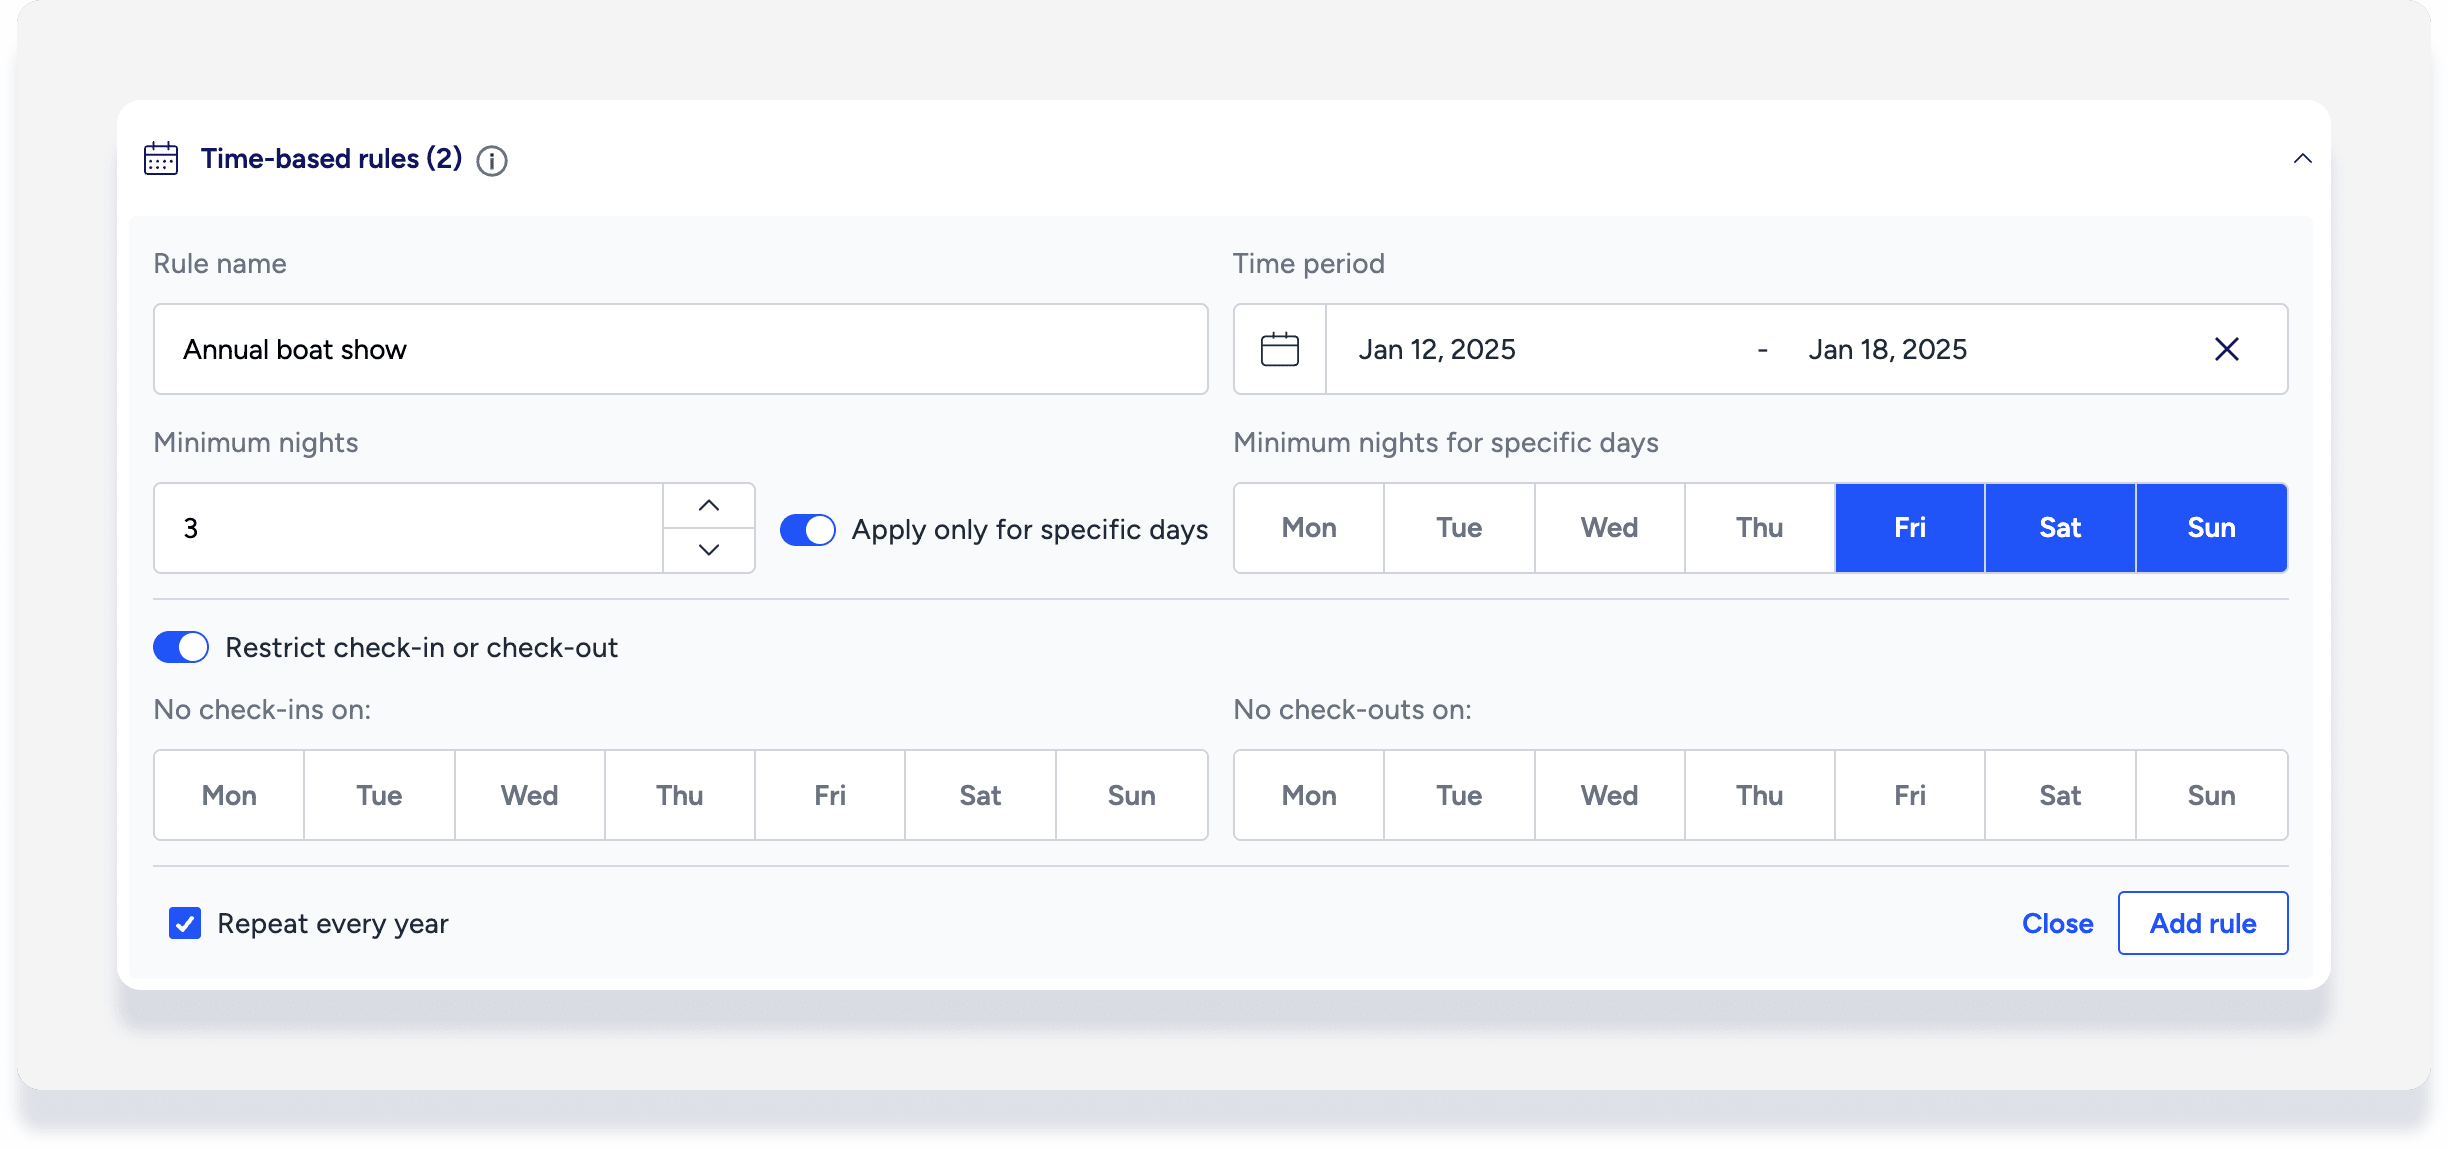Click the info icon beside Time-based rules
Image resolution: width=2448 pixels, height=1149 pixels.
pos(491,160)
